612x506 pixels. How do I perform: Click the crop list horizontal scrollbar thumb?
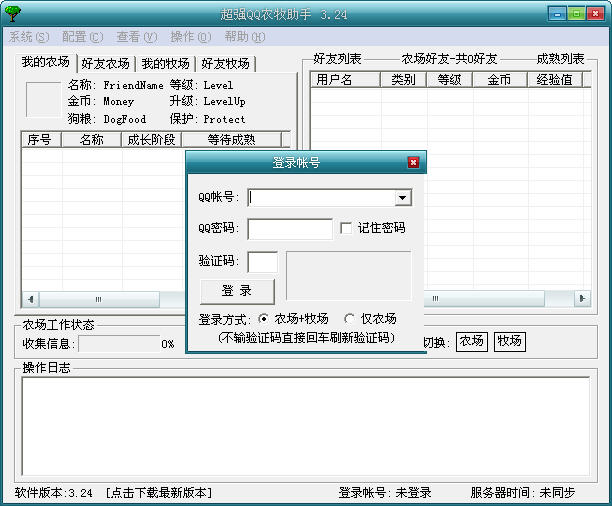pyautogui.click(x=99, y=299)
